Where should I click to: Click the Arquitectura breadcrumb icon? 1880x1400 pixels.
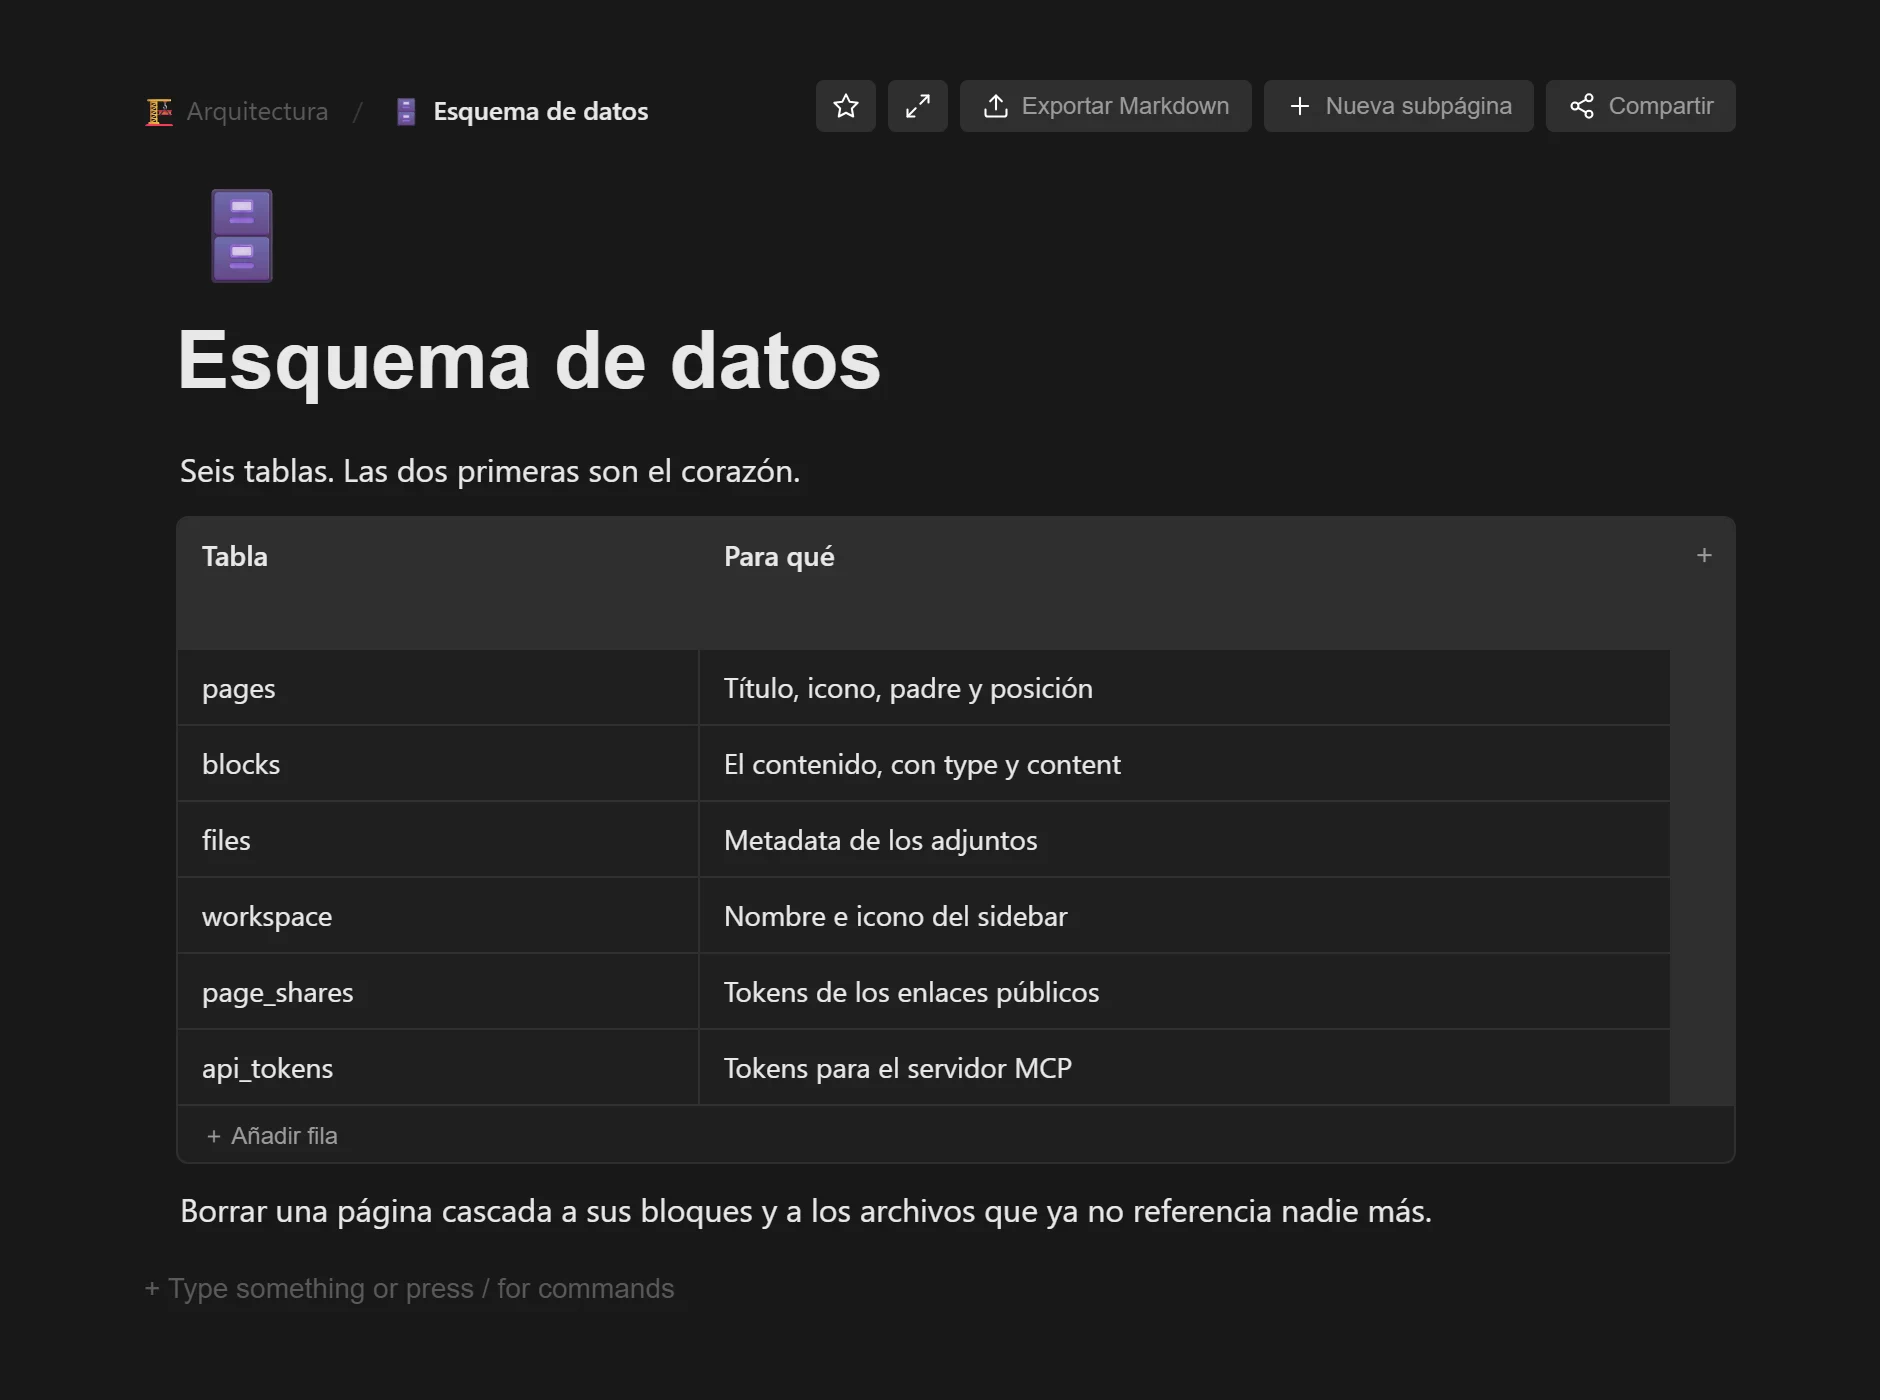coord(159,112)
